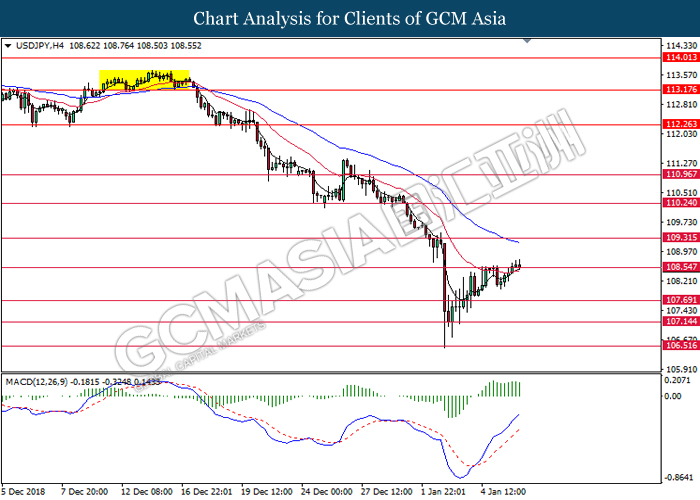Click the 1 Jan 22:01 date label
Viewport: 700px width, 500px height.
click(x=444, y=492)
